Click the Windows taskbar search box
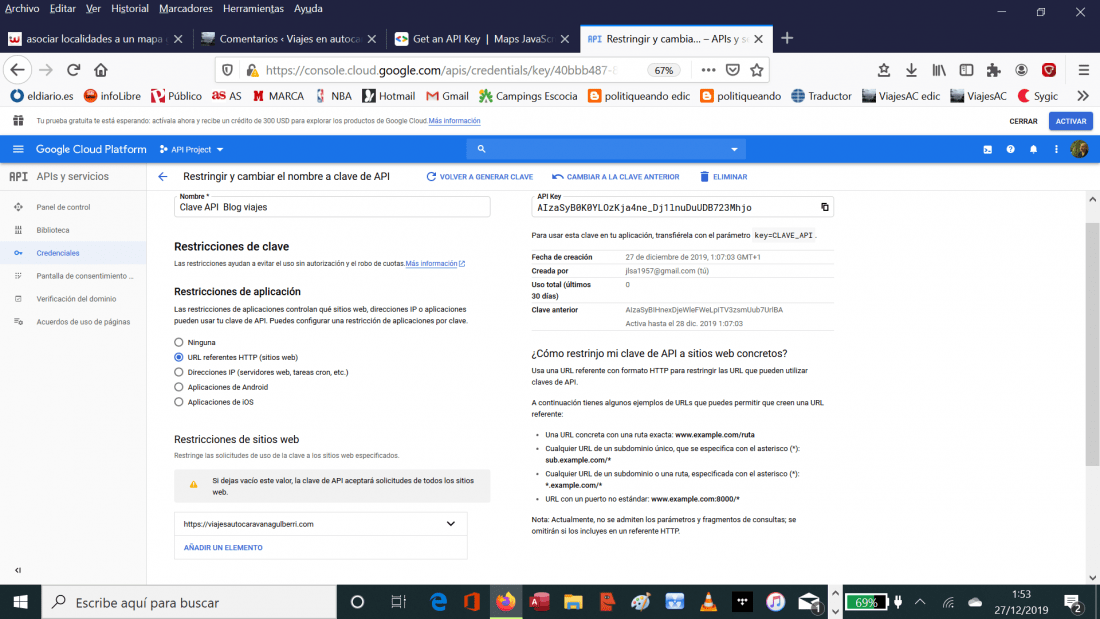This screenshot has width=1100, height=619. [x=189, y=602]
